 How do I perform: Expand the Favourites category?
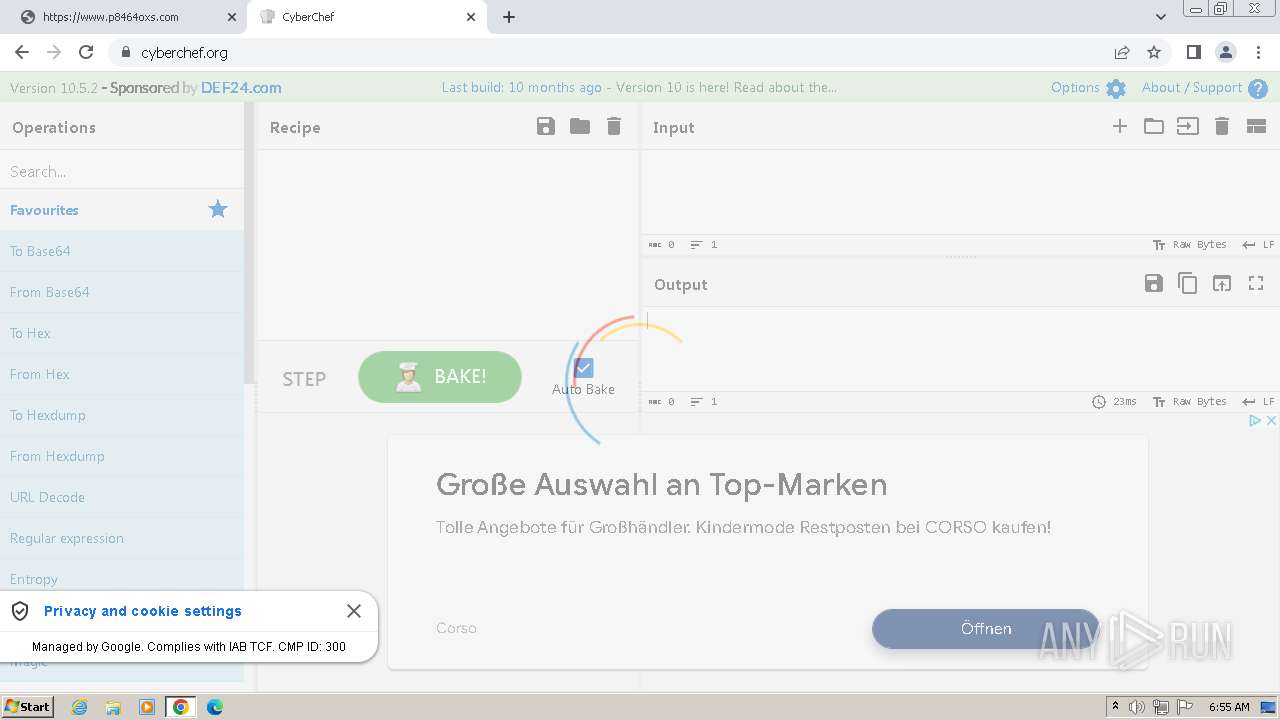tap(122, 210)
